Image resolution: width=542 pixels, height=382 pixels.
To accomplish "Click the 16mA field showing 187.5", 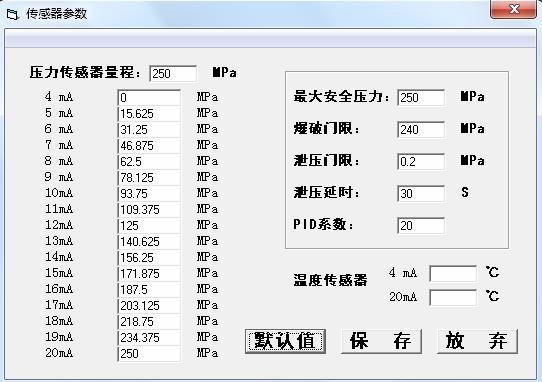I will click(149, 289).
